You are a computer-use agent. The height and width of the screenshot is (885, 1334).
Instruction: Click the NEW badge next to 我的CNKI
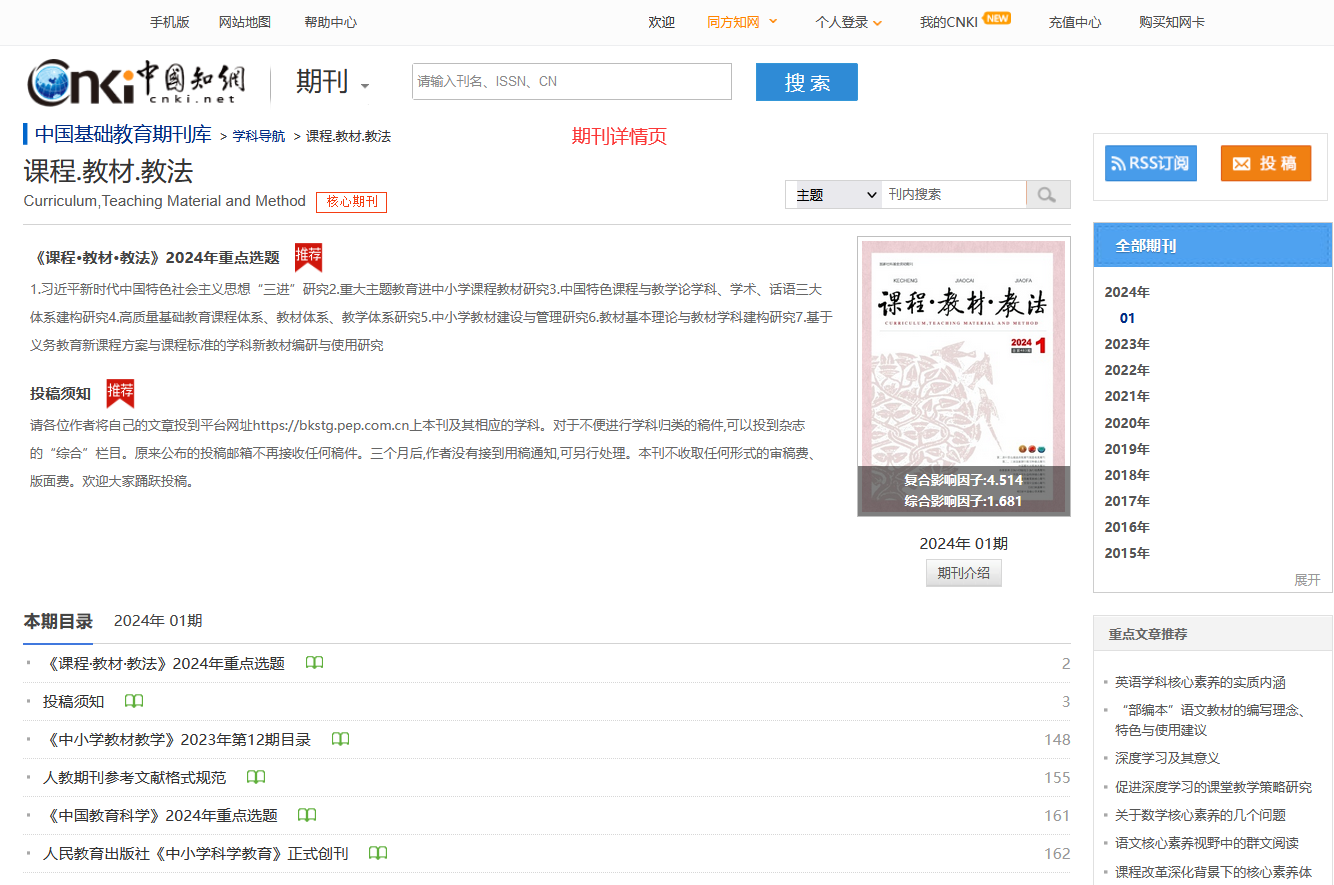997,18
